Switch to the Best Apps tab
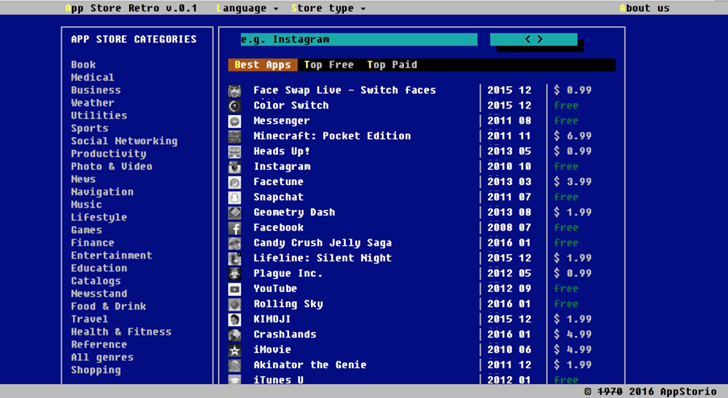Viewport: 728px width, 398px height. pyautogui.click(x=262, y=65)
